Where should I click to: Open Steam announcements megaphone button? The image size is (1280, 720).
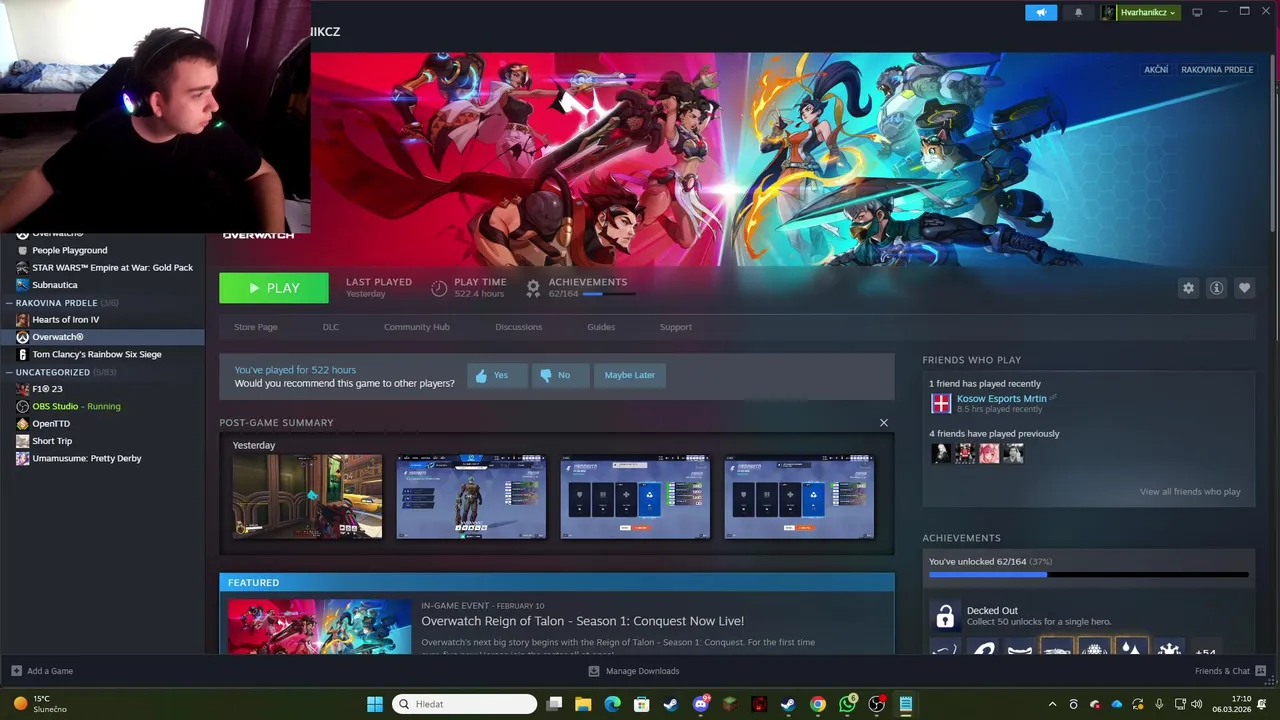point(1041,12)
